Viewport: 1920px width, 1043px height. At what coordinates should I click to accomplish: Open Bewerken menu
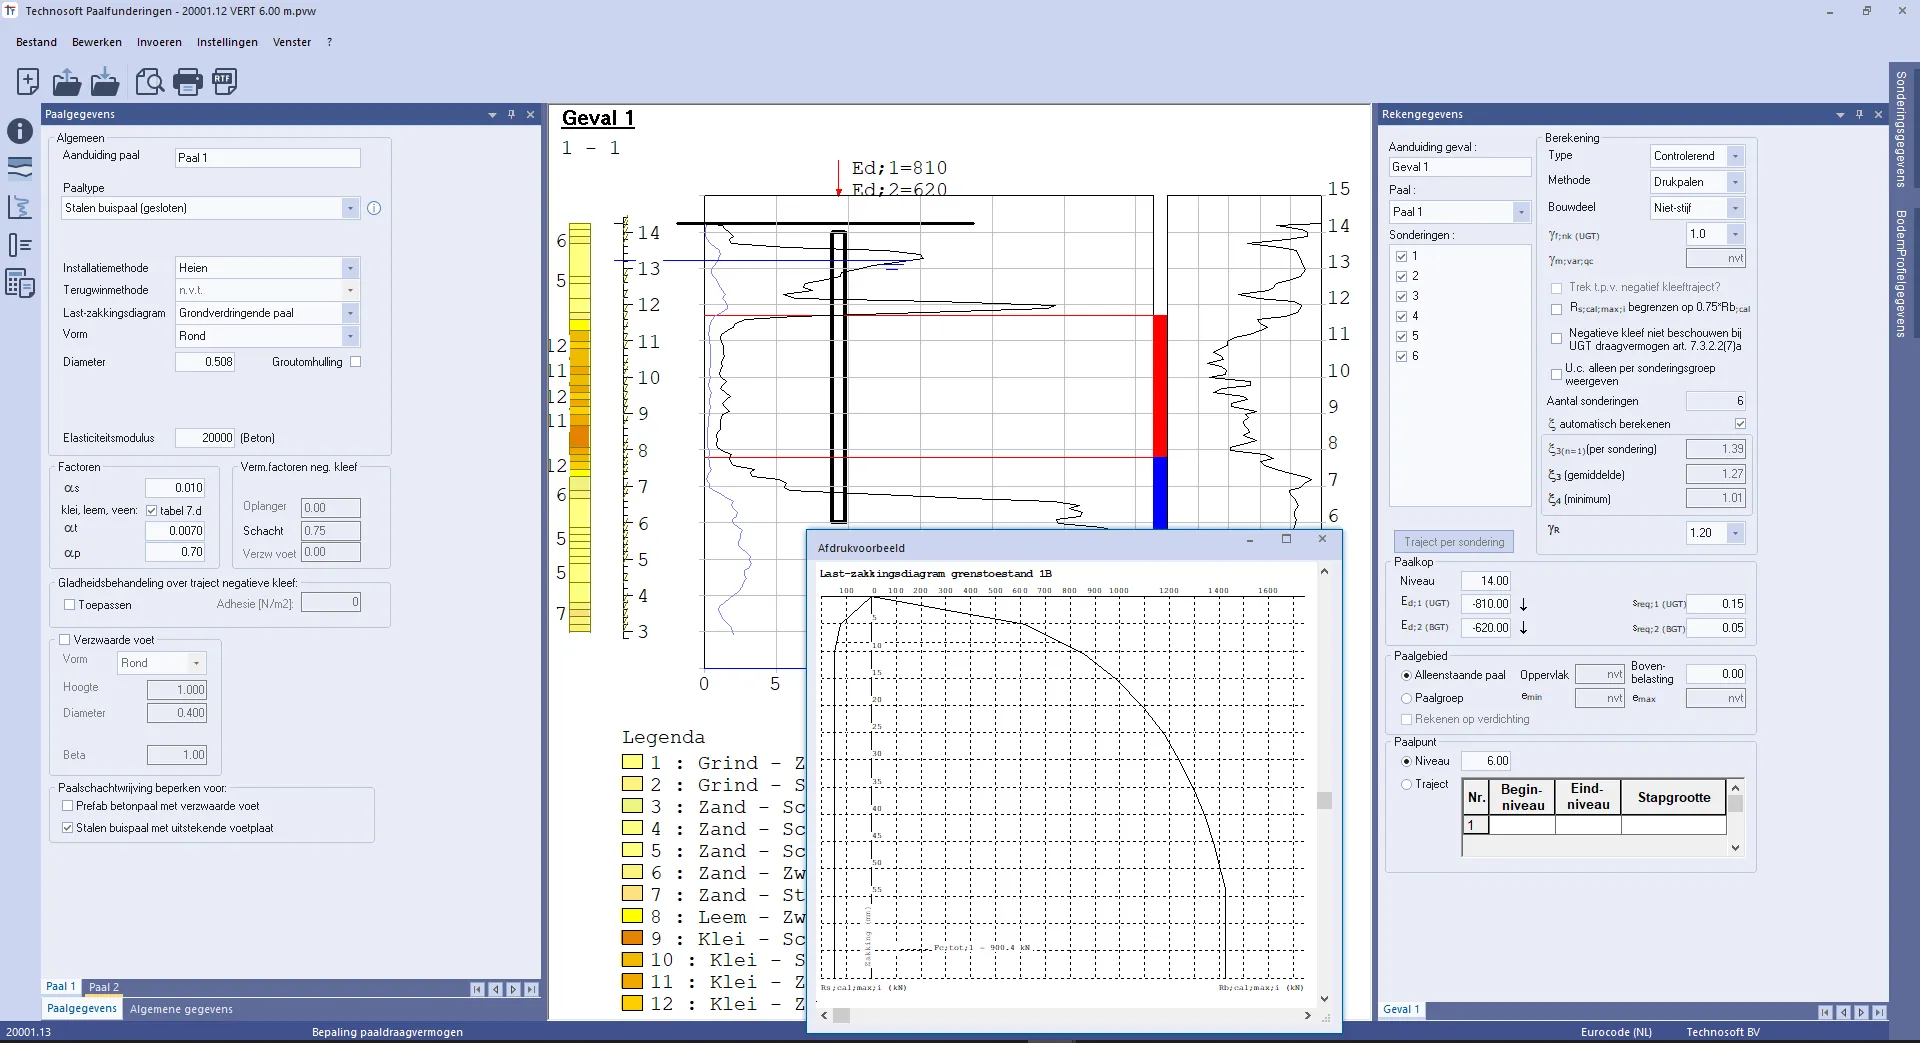[x=97, y=42]
